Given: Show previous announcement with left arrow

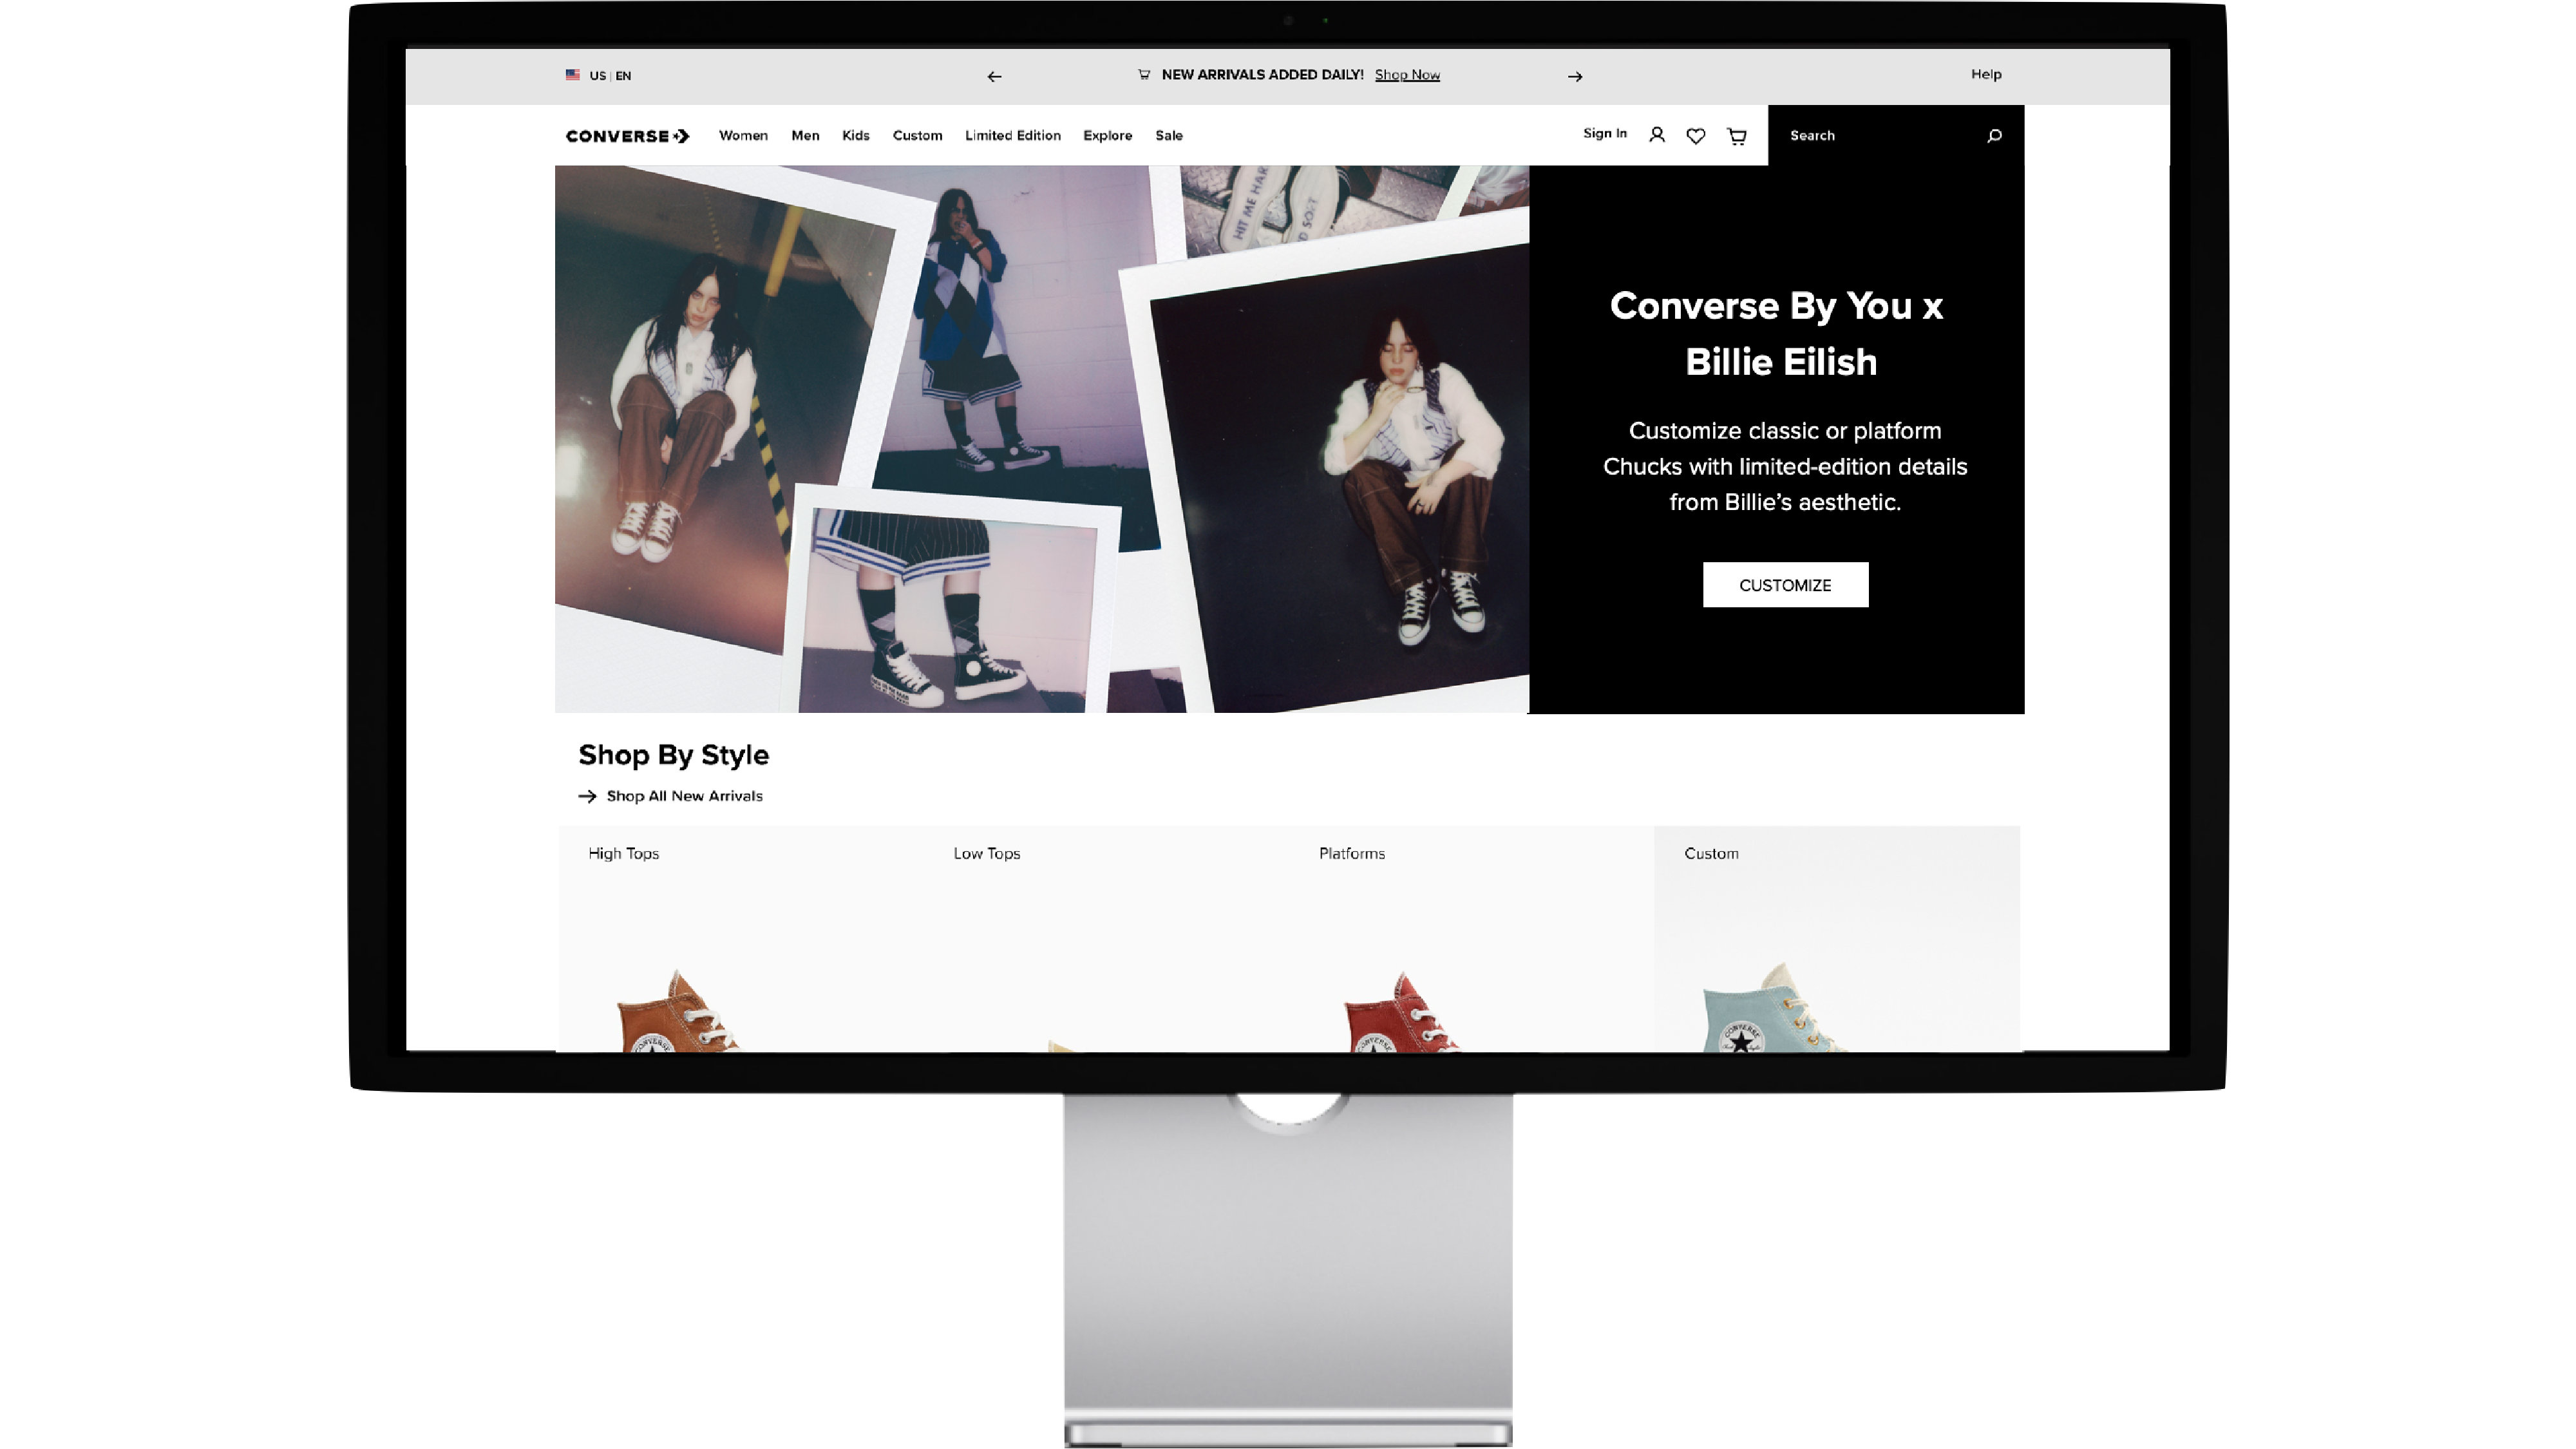Looking at the screenshot, I should coord(994,76).
